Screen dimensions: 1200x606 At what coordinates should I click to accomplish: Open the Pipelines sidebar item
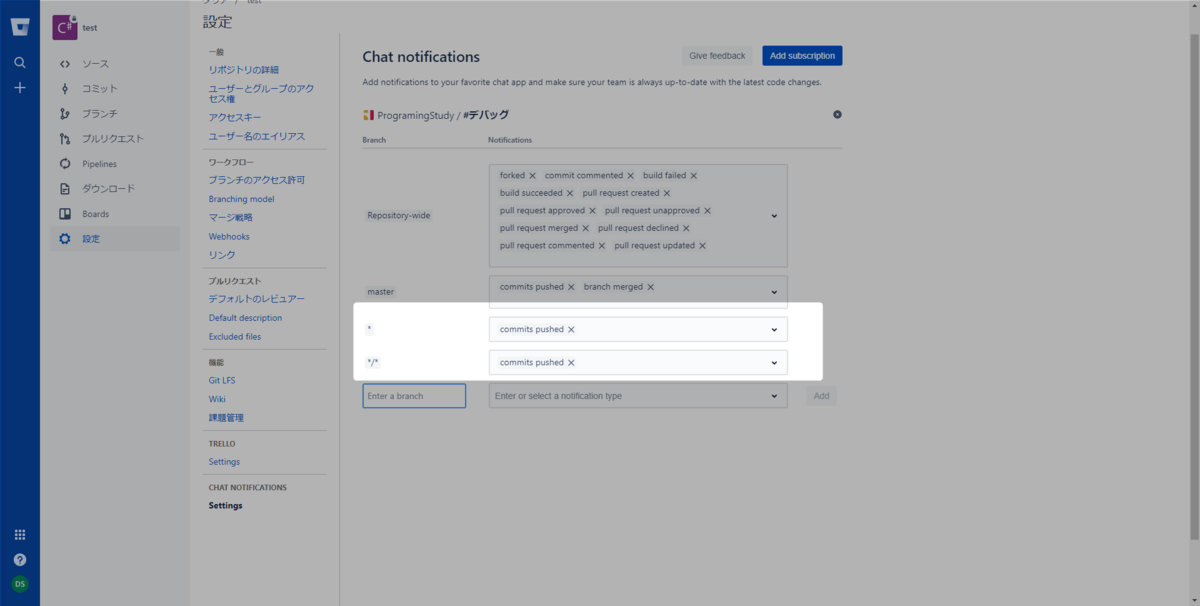coord(99,164)
